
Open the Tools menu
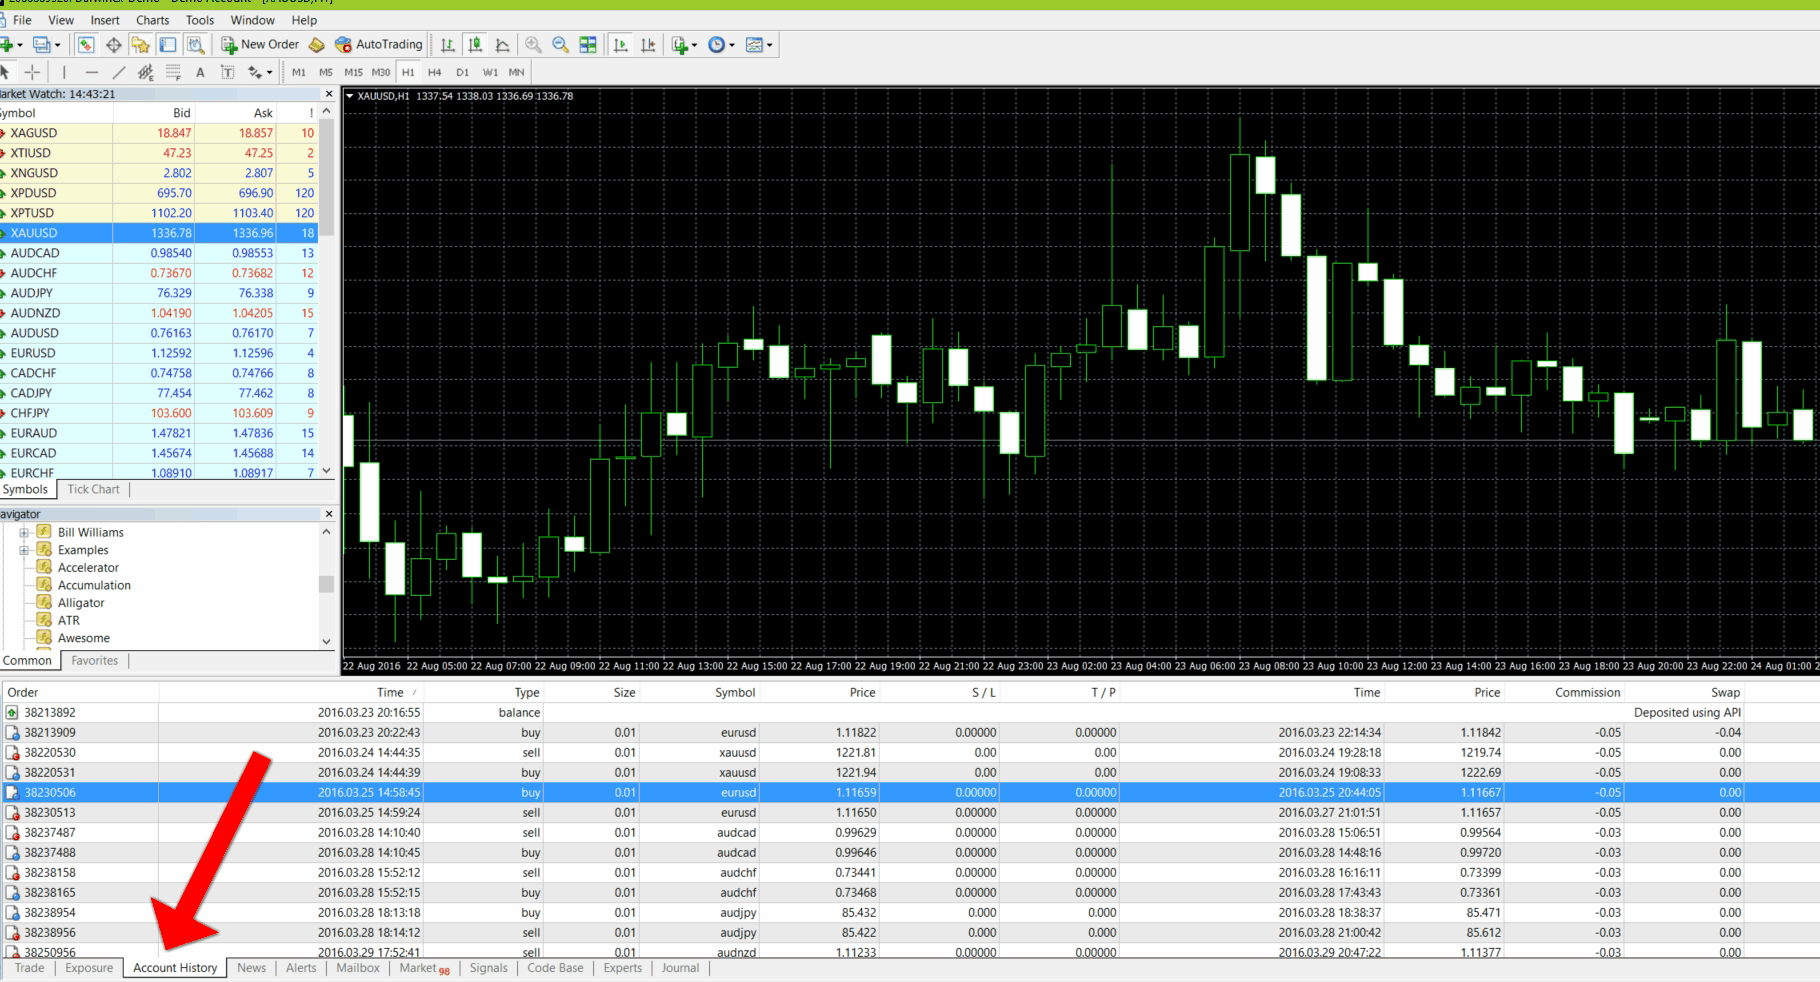(200, 20)
